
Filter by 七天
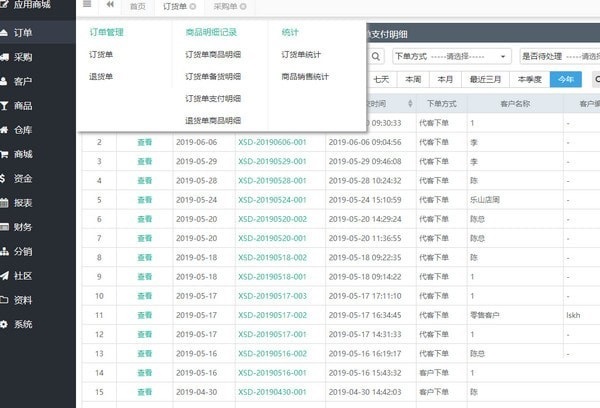tap(382, 79)
